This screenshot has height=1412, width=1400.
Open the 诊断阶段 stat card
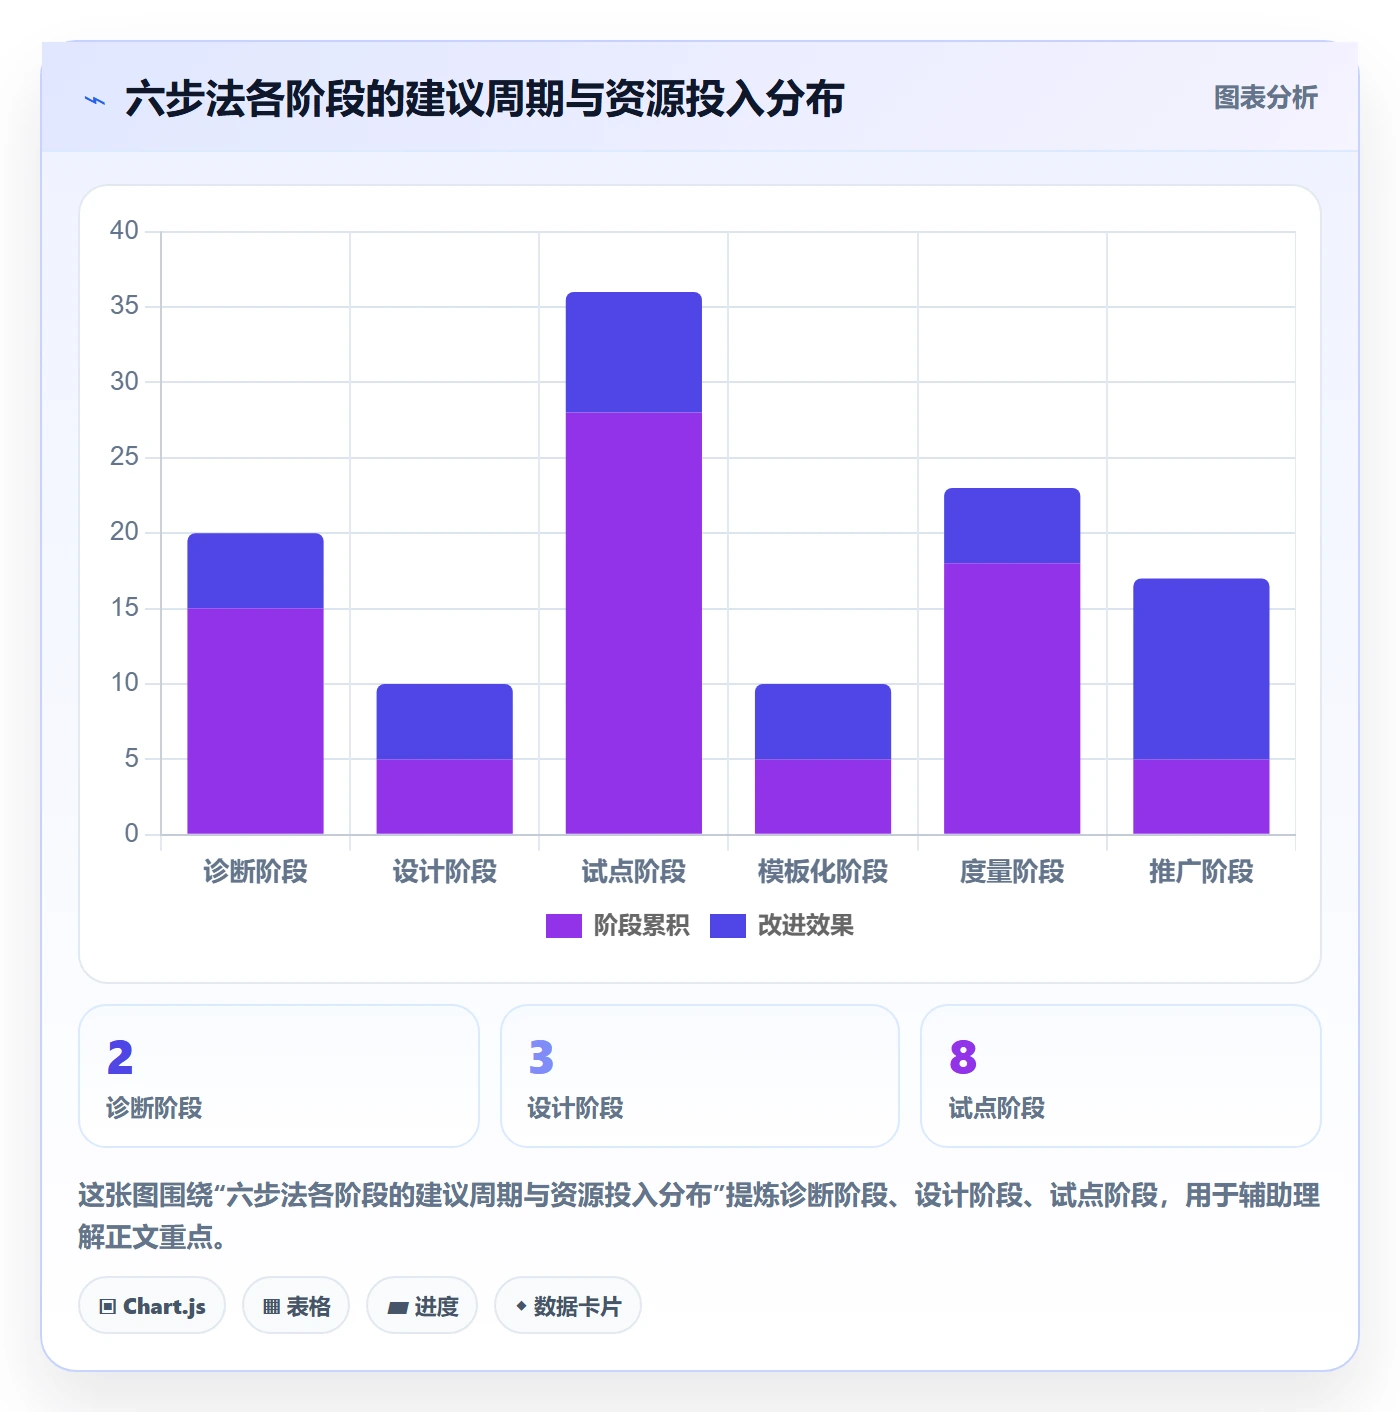[279, 1076]
